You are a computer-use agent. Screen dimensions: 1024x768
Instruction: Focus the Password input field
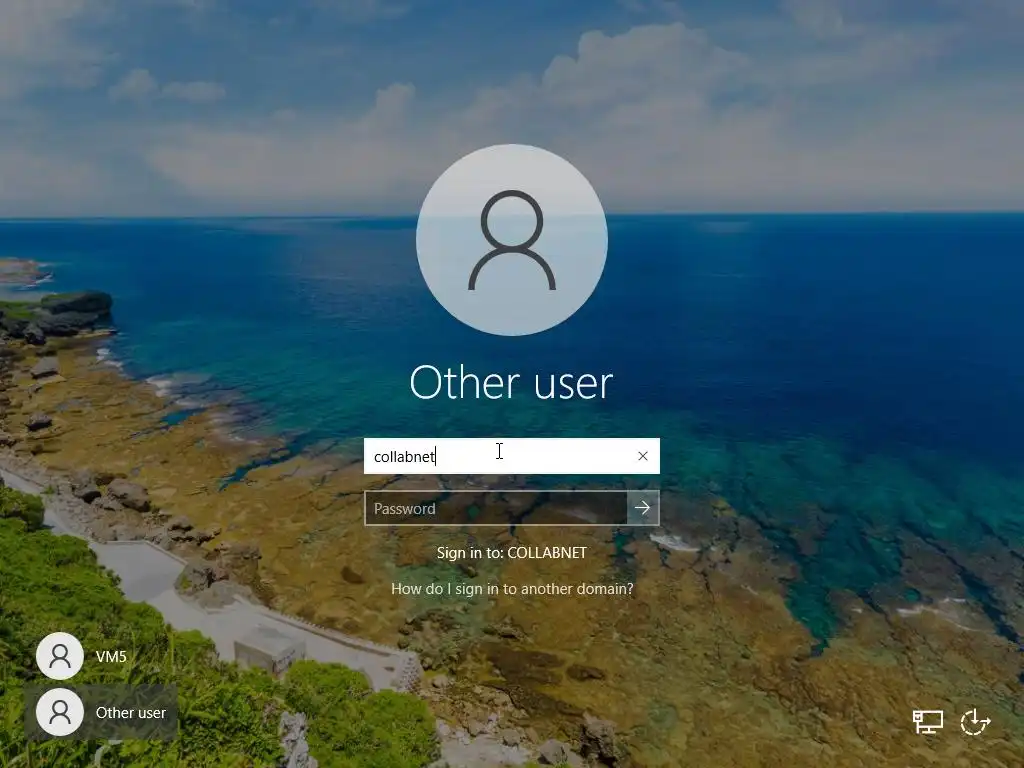pos(496,508)
